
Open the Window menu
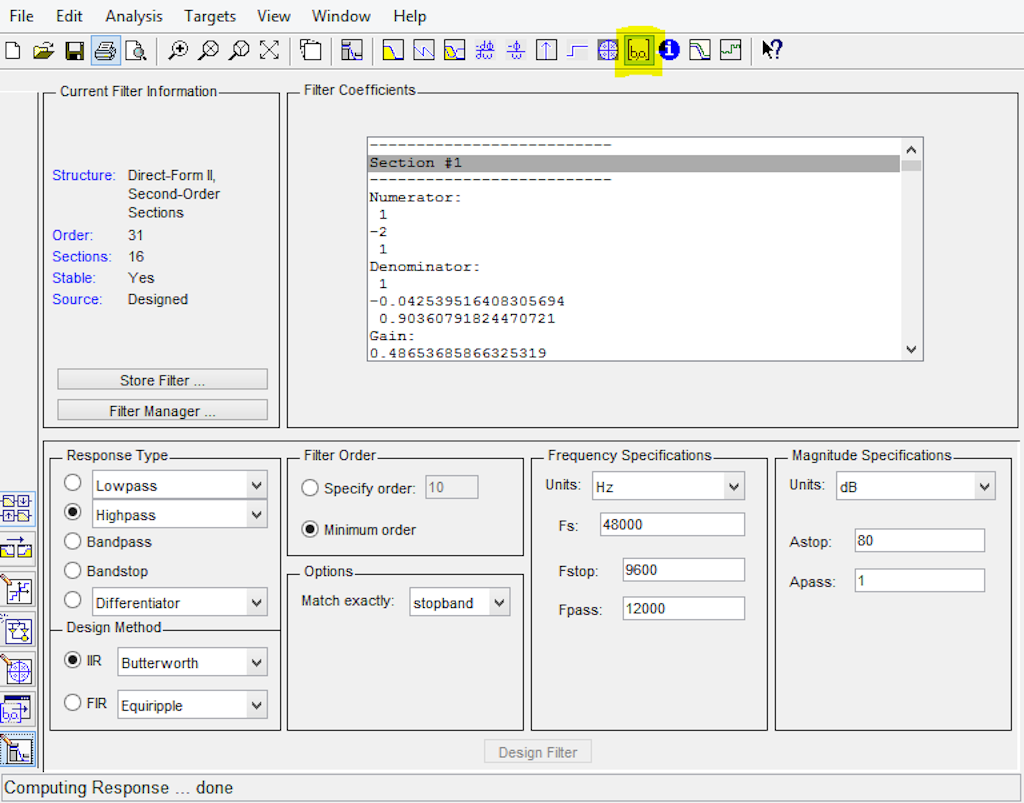341,16
